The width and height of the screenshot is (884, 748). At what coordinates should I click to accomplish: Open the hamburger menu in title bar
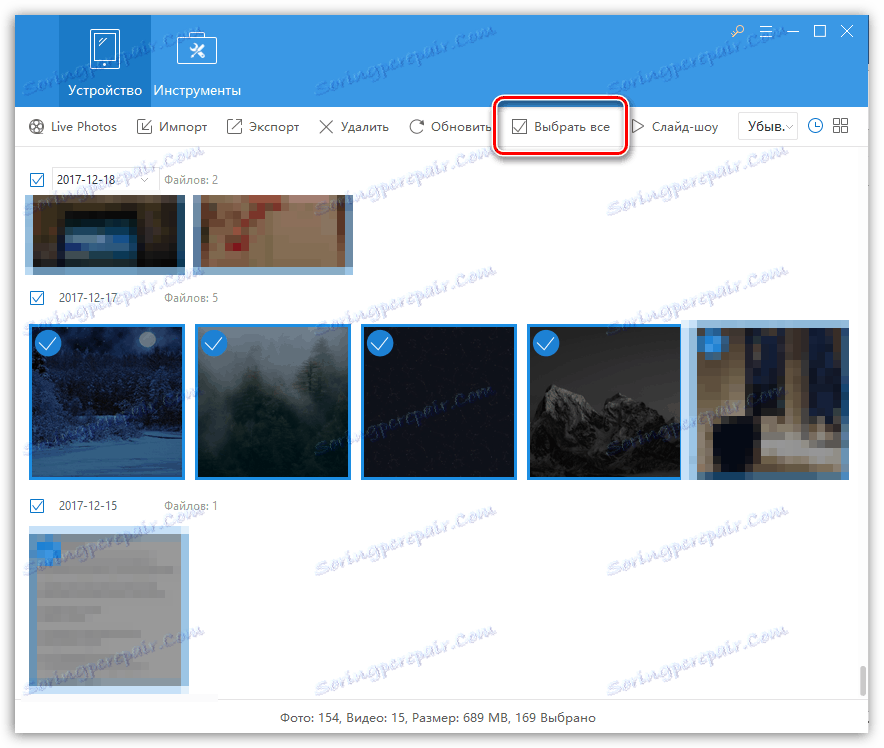[x=766, y=31]
